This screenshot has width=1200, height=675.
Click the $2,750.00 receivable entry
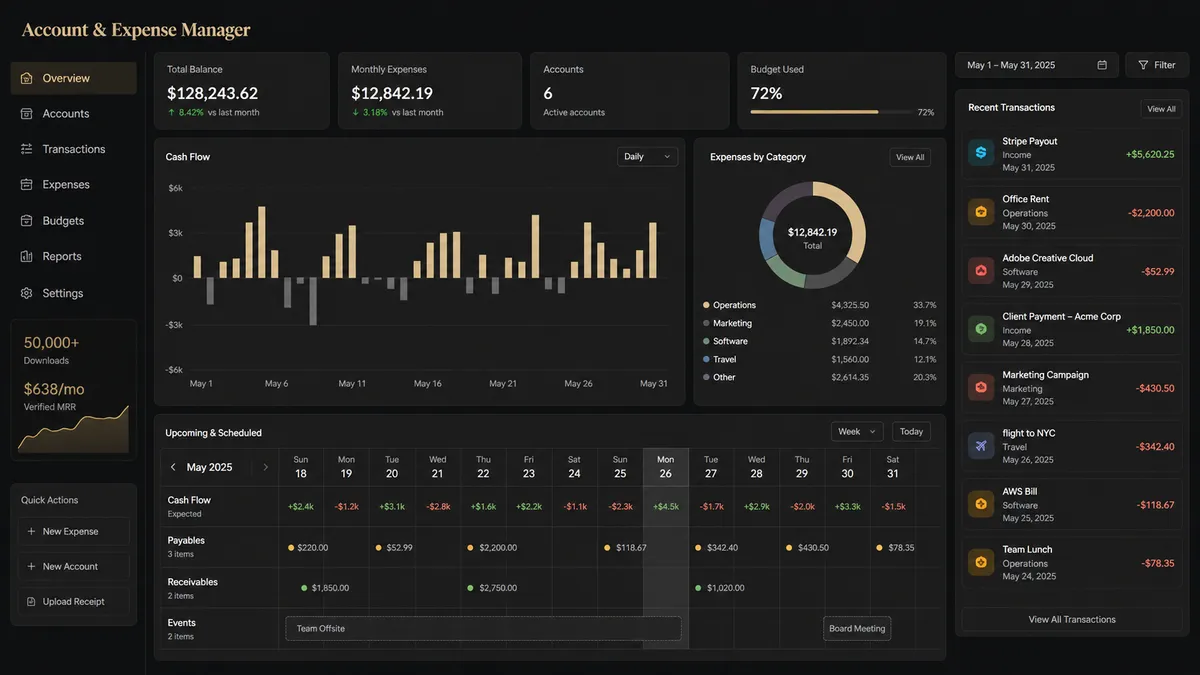point(492,588)
